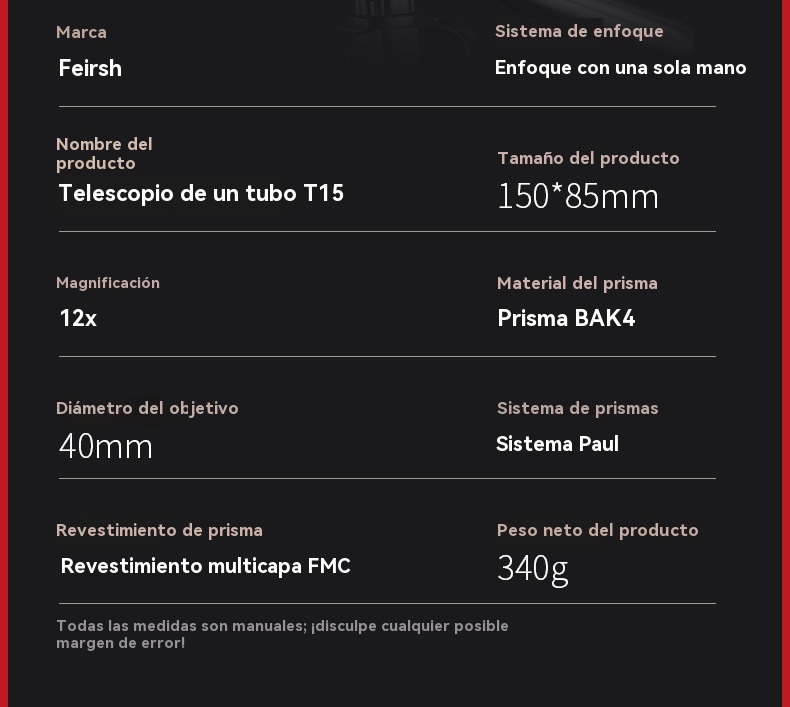This screenshot has width=790, height=707.
Task: Click the 12x magnification value
Action: coord(78,318)
